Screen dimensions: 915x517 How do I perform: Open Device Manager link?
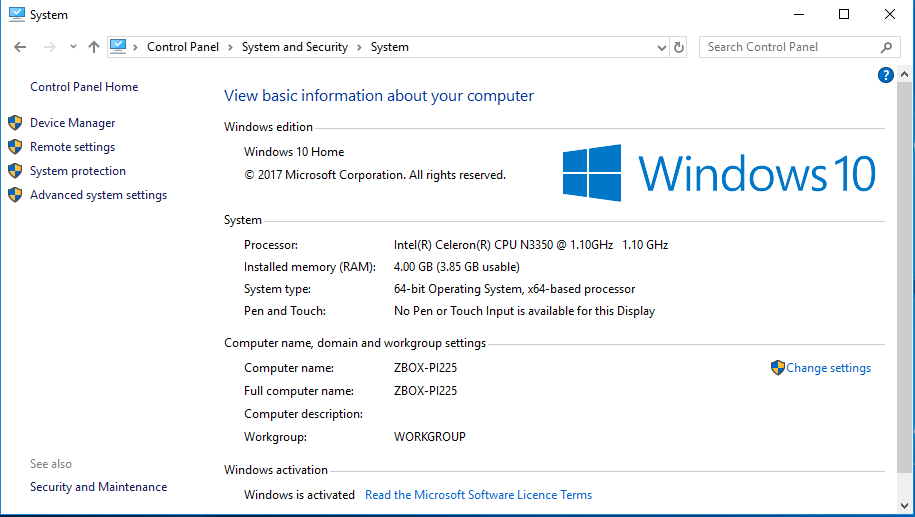coord(72,123)
